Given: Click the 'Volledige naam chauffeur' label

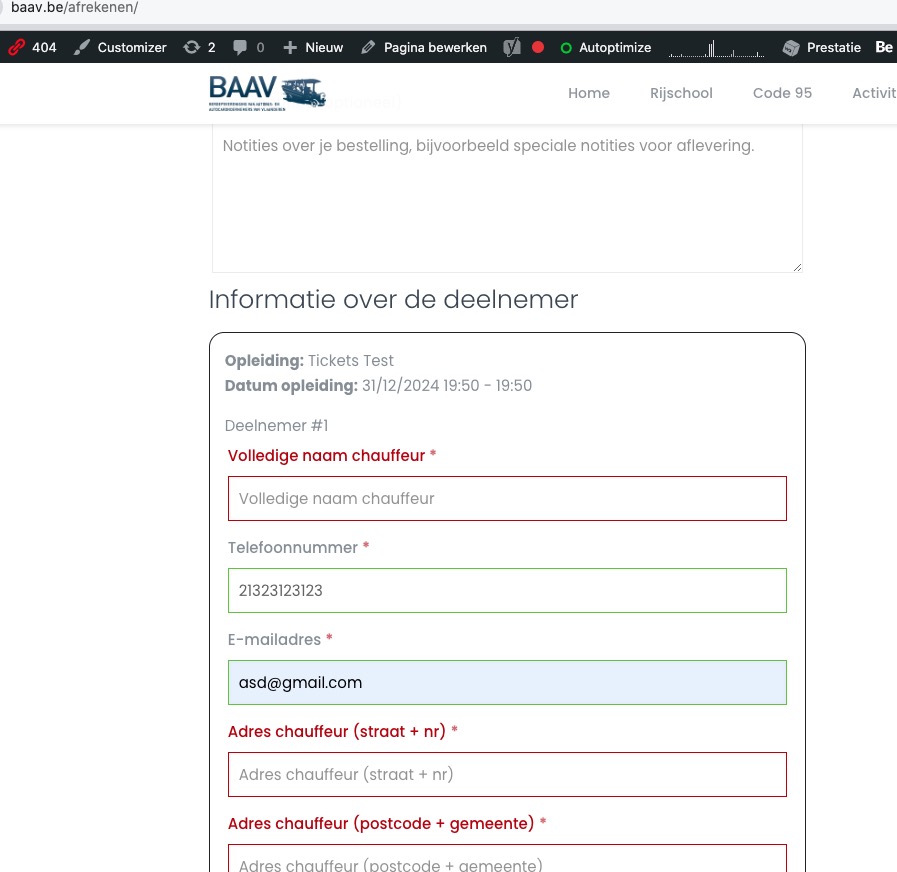Looking at the screenshot, I should coord(326,455).
